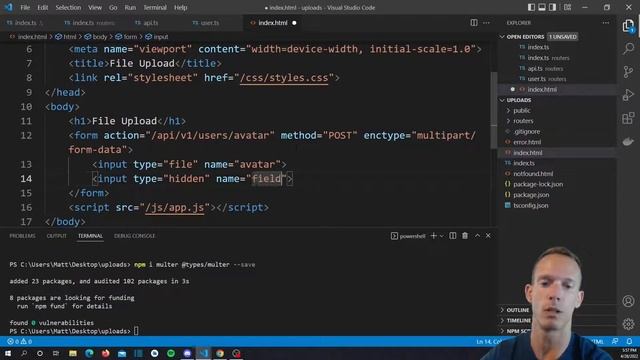Click the notifications bell in status bar
The image size is (640, 360).
pos(629,341)
